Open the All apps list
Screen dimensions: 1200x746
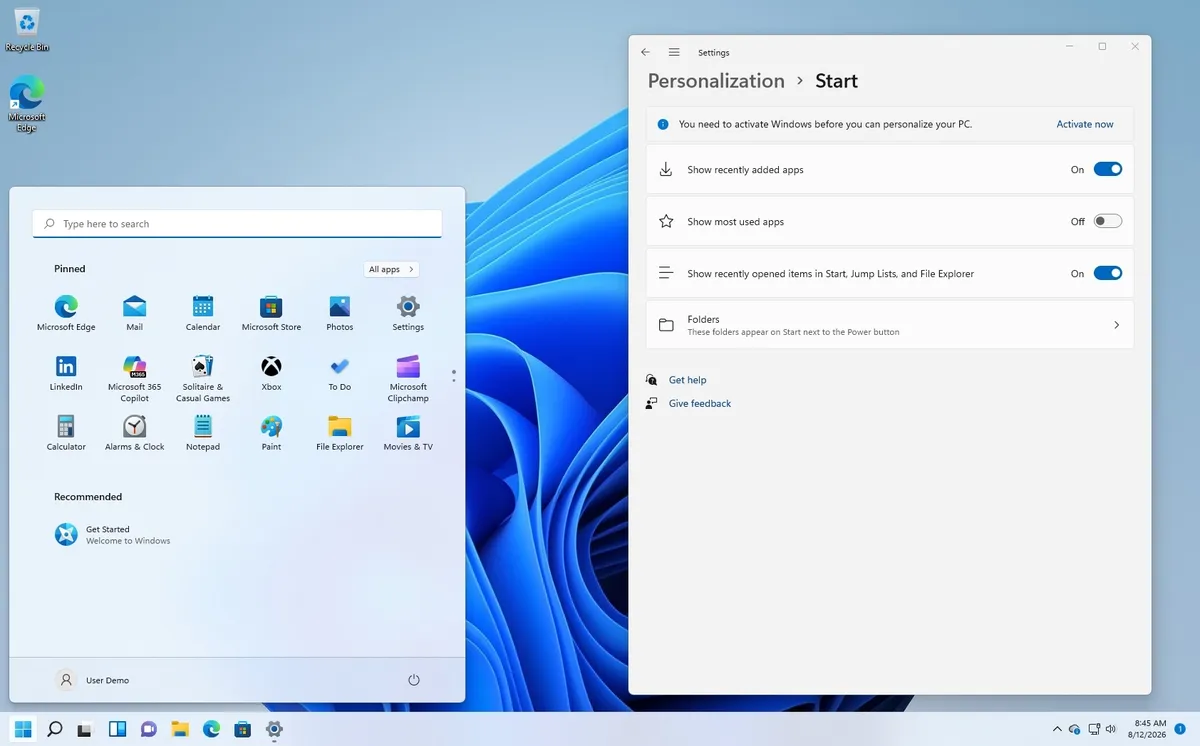tap(391, 269)
